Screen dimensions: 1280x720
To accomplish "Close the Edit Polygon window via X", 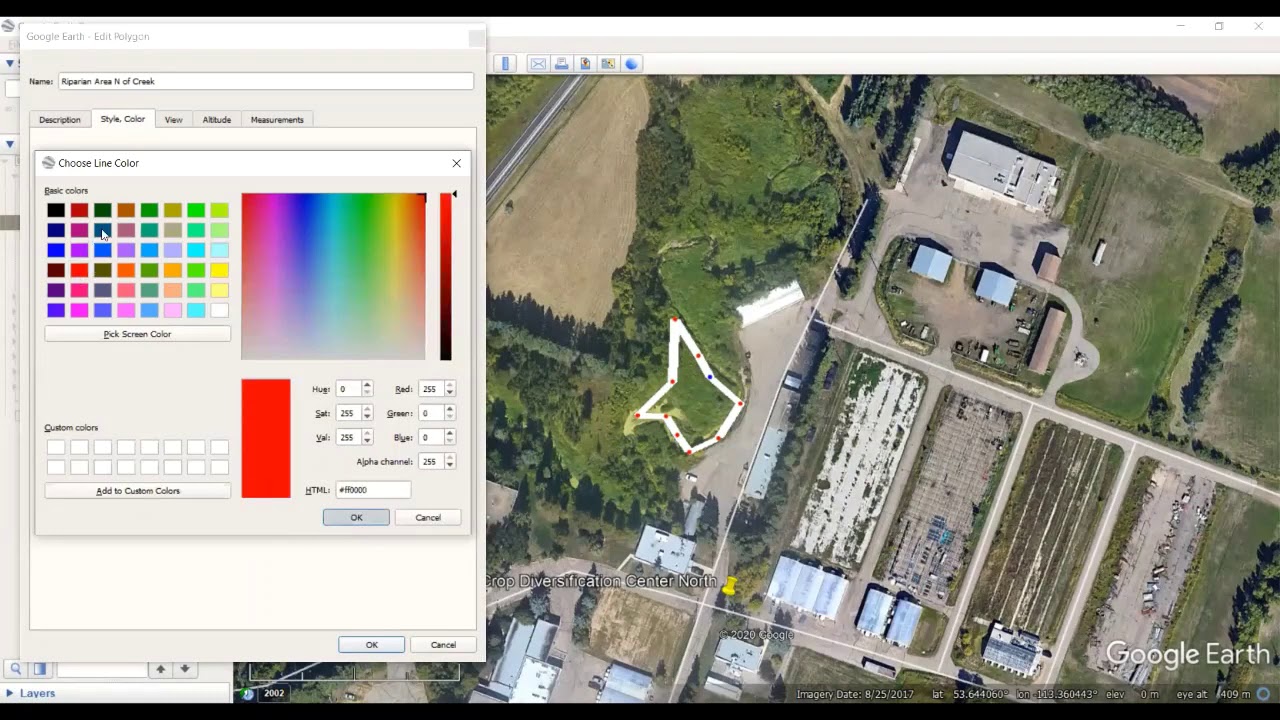I will click(x=475, y=37).
